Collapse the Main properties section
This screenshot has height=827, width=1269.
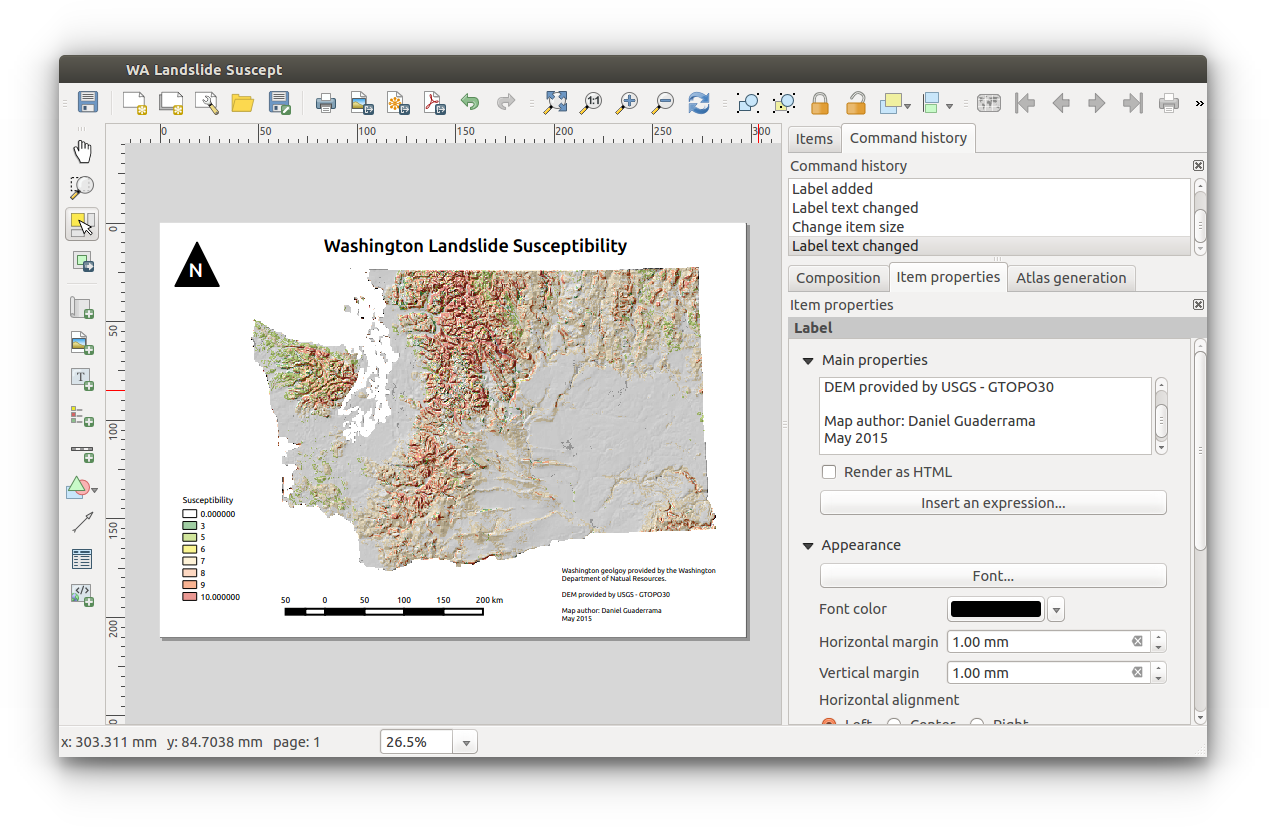coord(808,359)
